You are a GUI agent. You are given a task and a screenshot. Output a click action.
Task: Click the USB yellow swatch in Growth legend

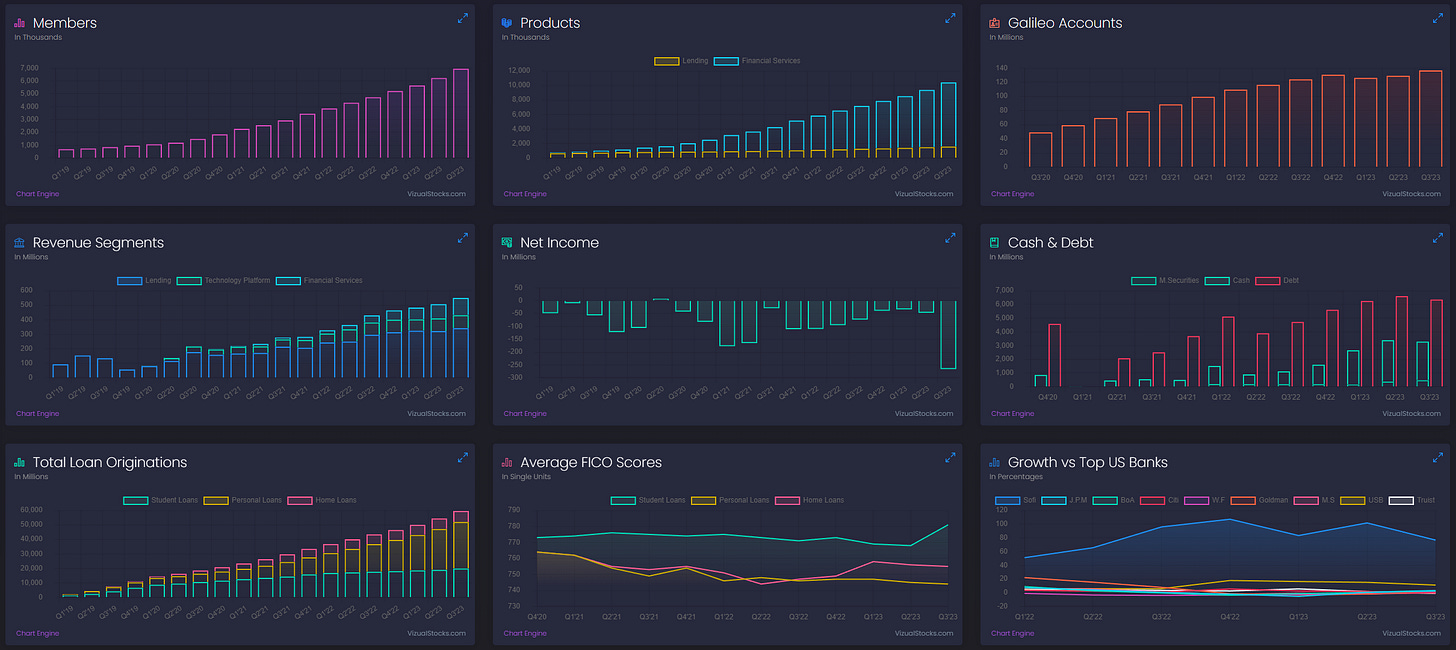pos(1353,500)
